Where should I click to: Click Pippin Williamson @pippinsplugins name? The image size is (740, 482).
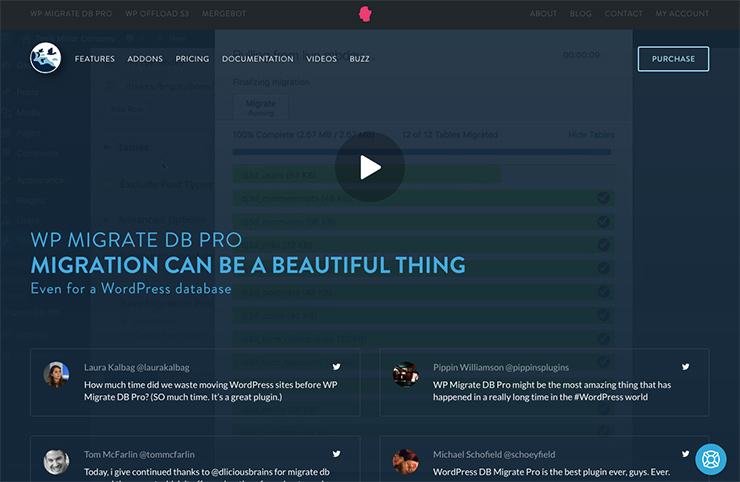[501, 367]
